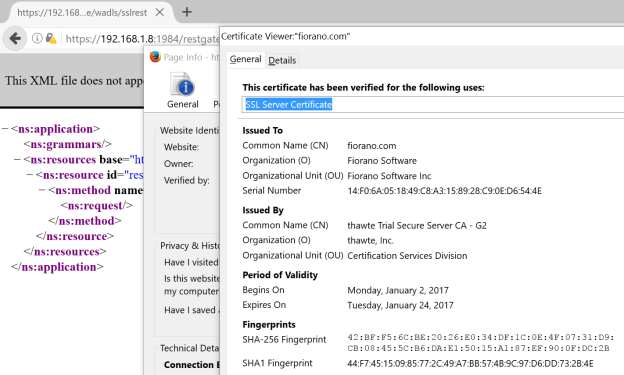The image size is (624, 375).
Task: Collapse the ns:application XML node
Action: pos(5,129)
